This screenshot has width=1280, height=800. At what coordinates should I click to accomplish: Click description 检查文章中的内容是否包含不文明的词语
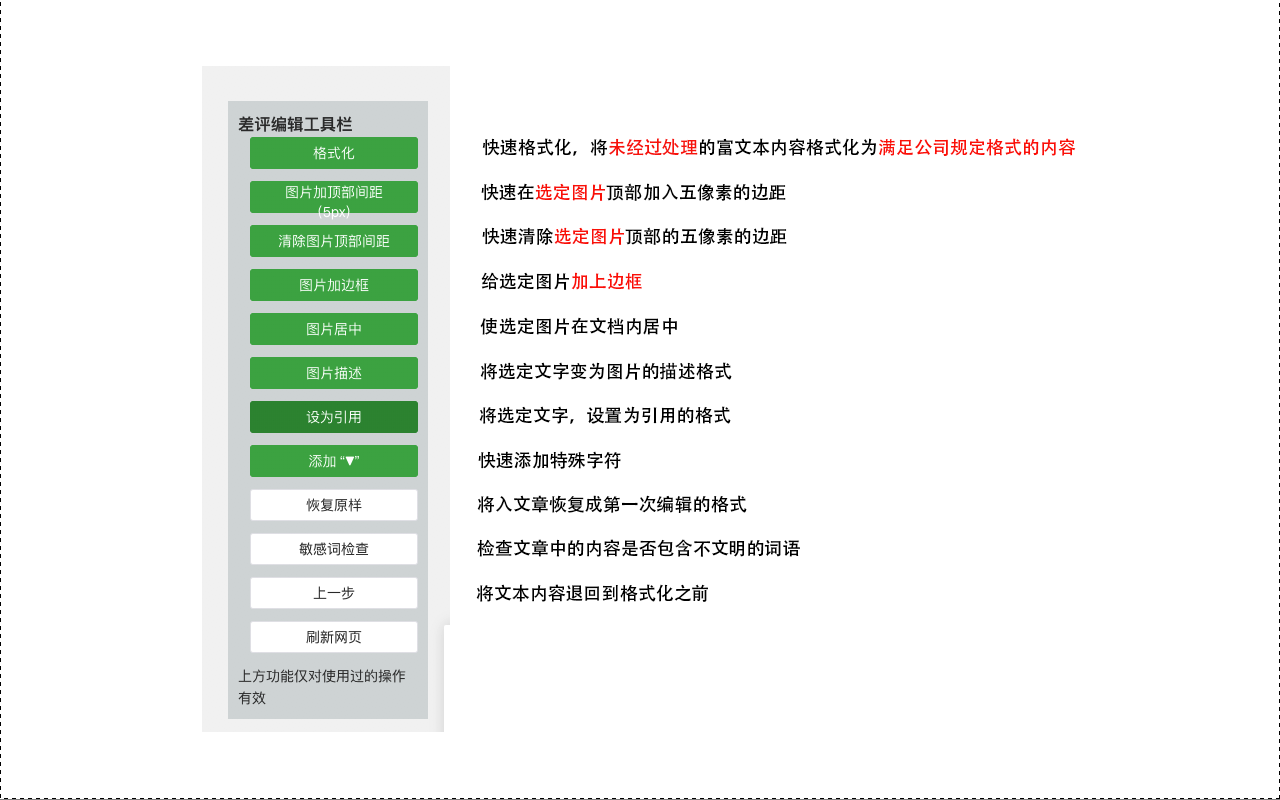click(x=639, y=549)
